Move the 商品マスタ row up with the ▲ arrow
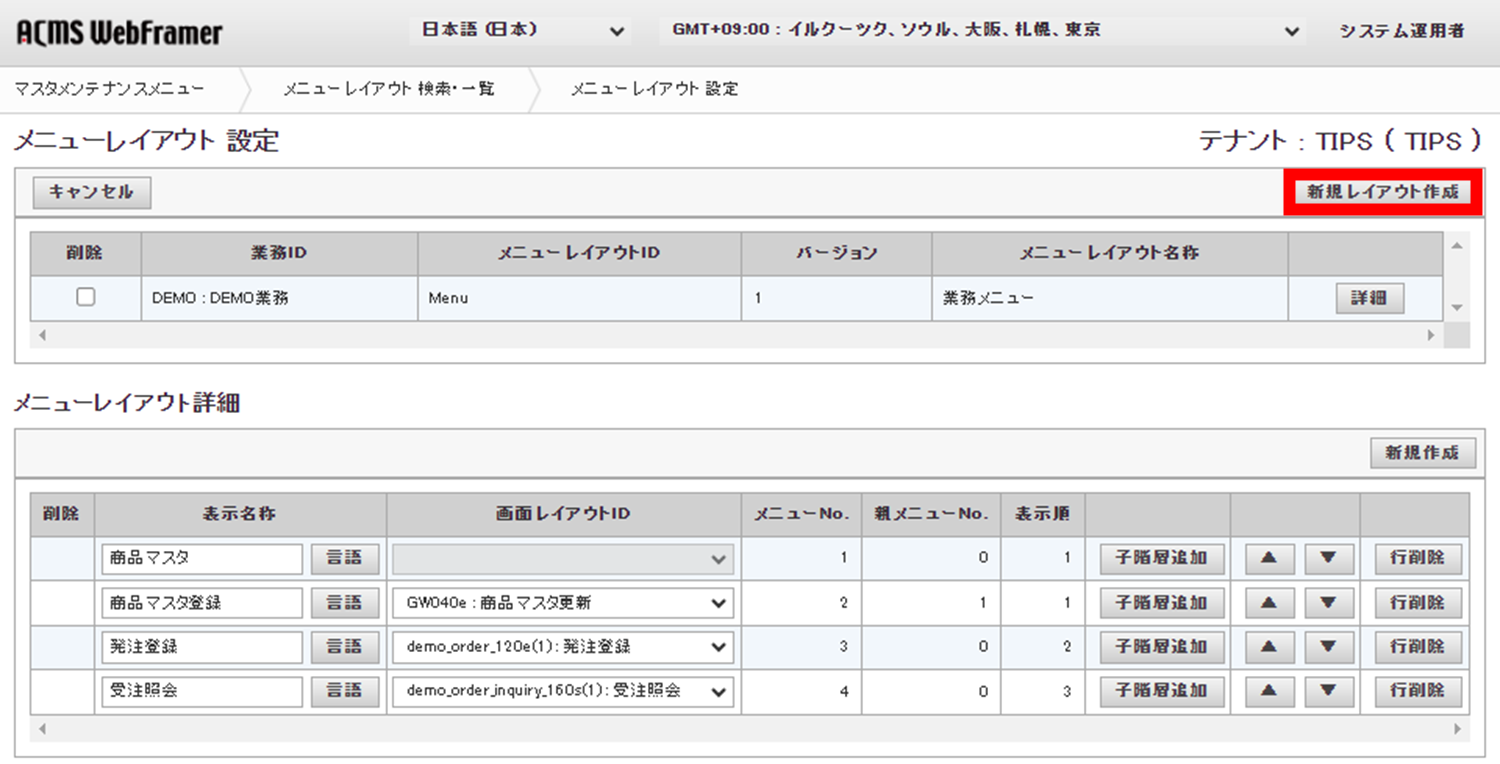 (1268, 559)
